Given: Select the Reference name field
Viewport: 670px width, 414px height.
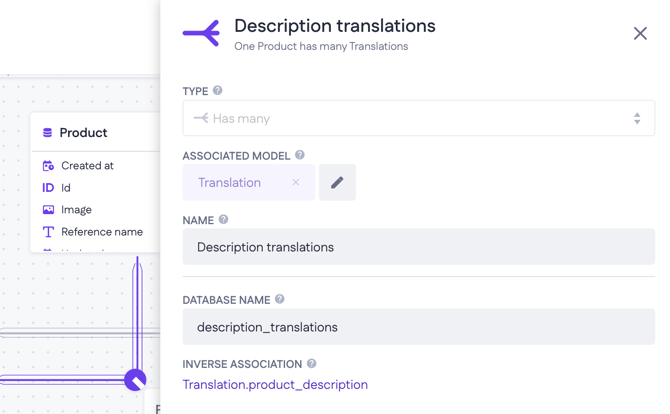Looking at the screenshot, I should coord(101,232).
